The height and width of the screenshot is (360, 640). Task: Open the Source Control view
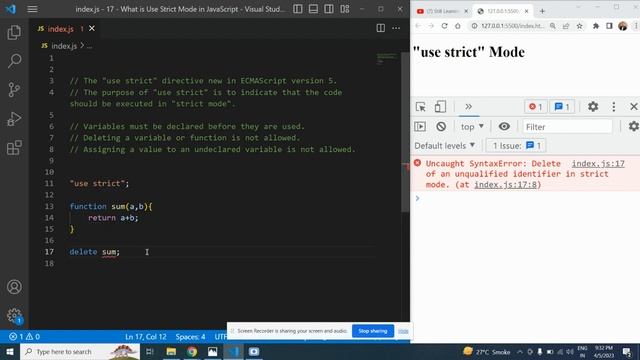(14, 89)
